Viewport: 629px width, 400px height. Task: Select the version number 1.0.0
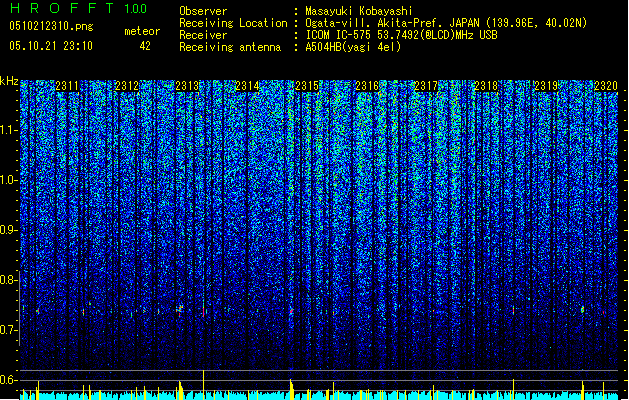[x=135, y=9]
